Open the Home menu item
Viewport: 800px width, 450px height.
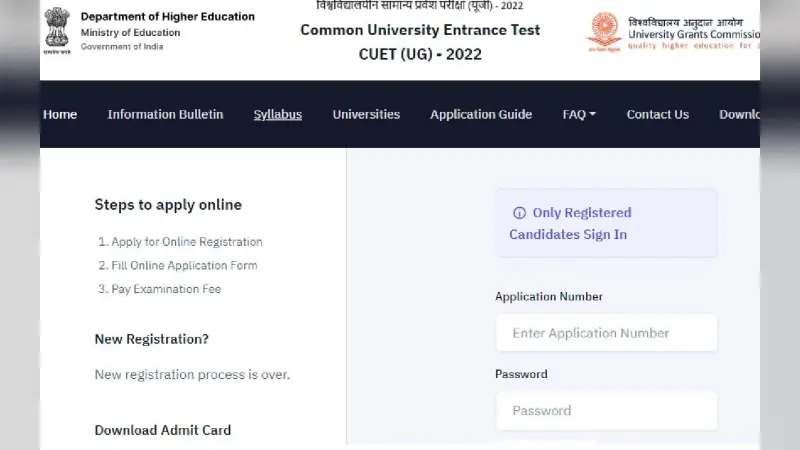[60, 114]
